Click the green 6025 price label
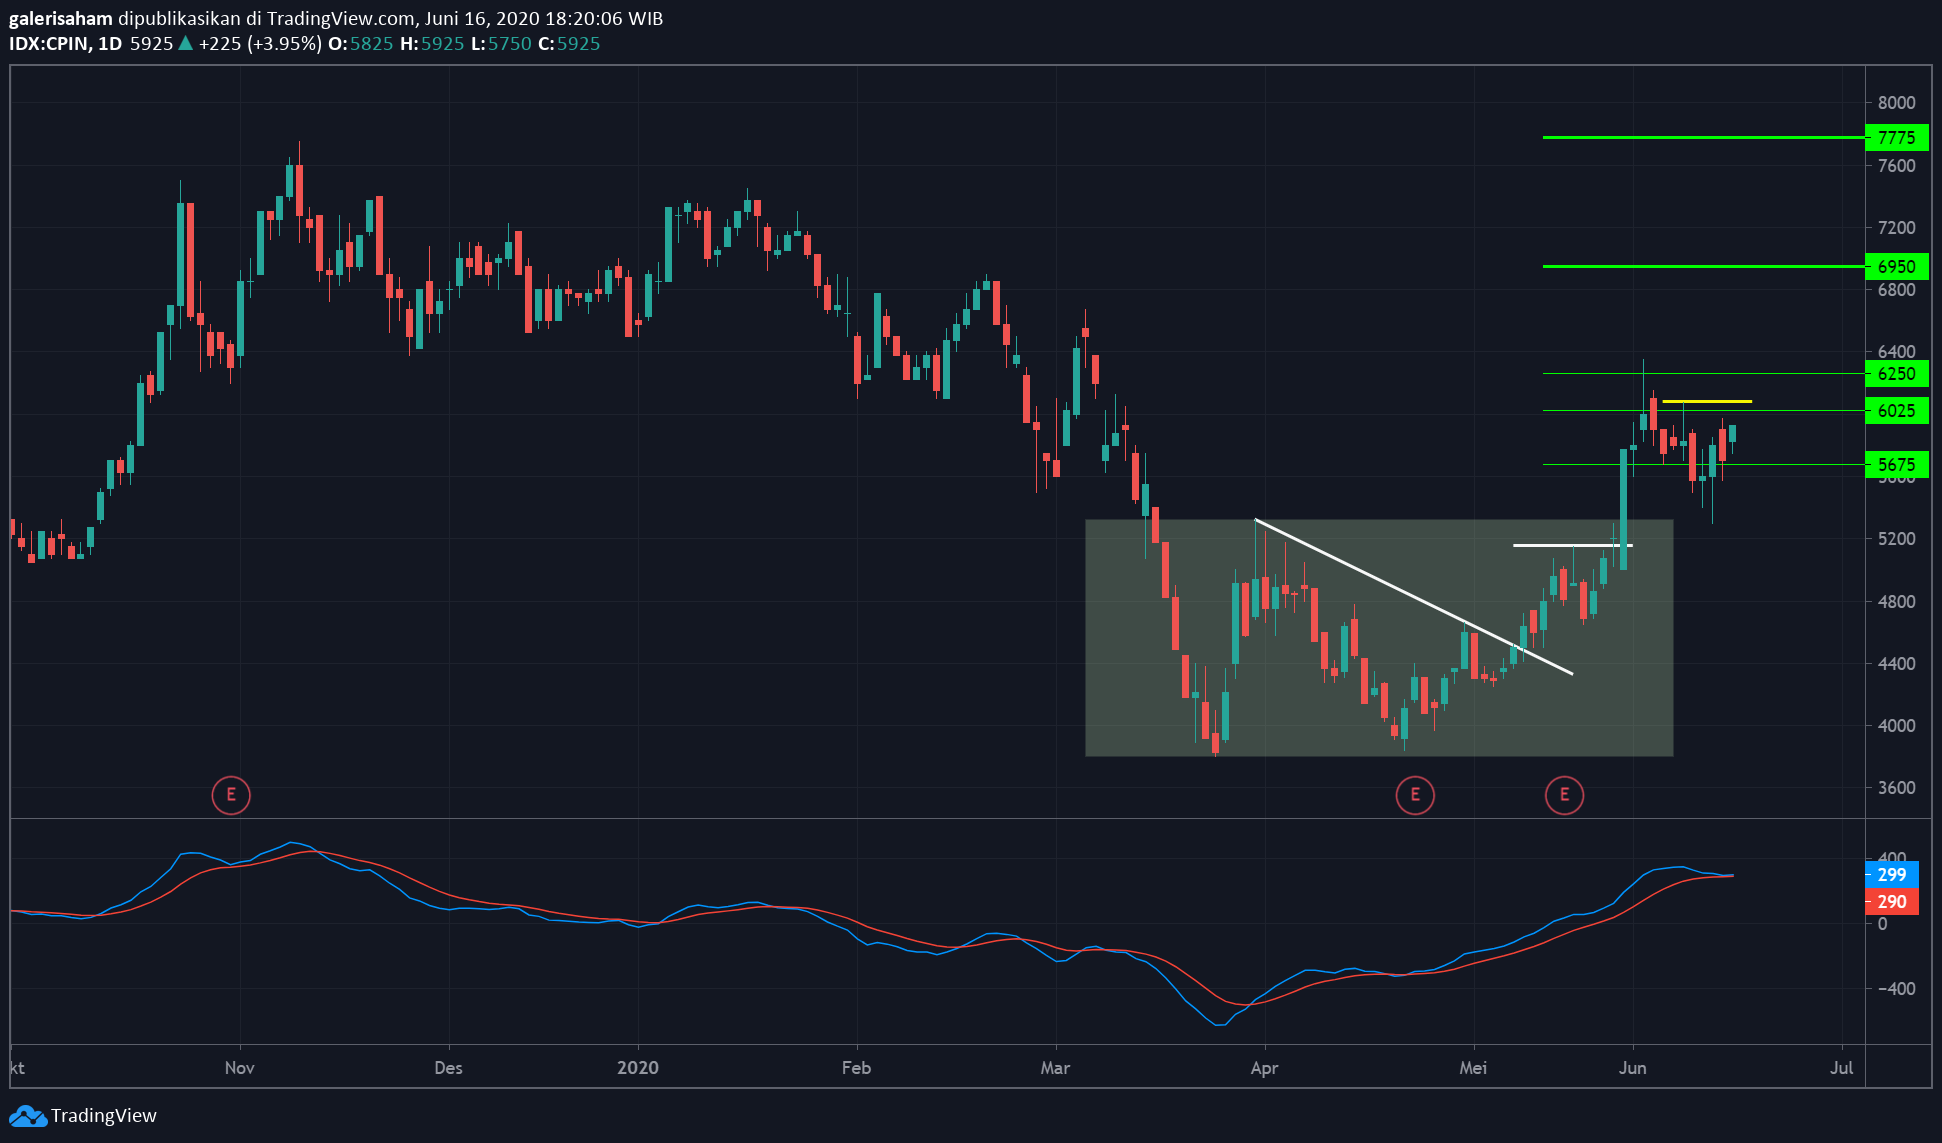The height and width of the screenshot is (1143, 1942). click(x=1896, y=411)
